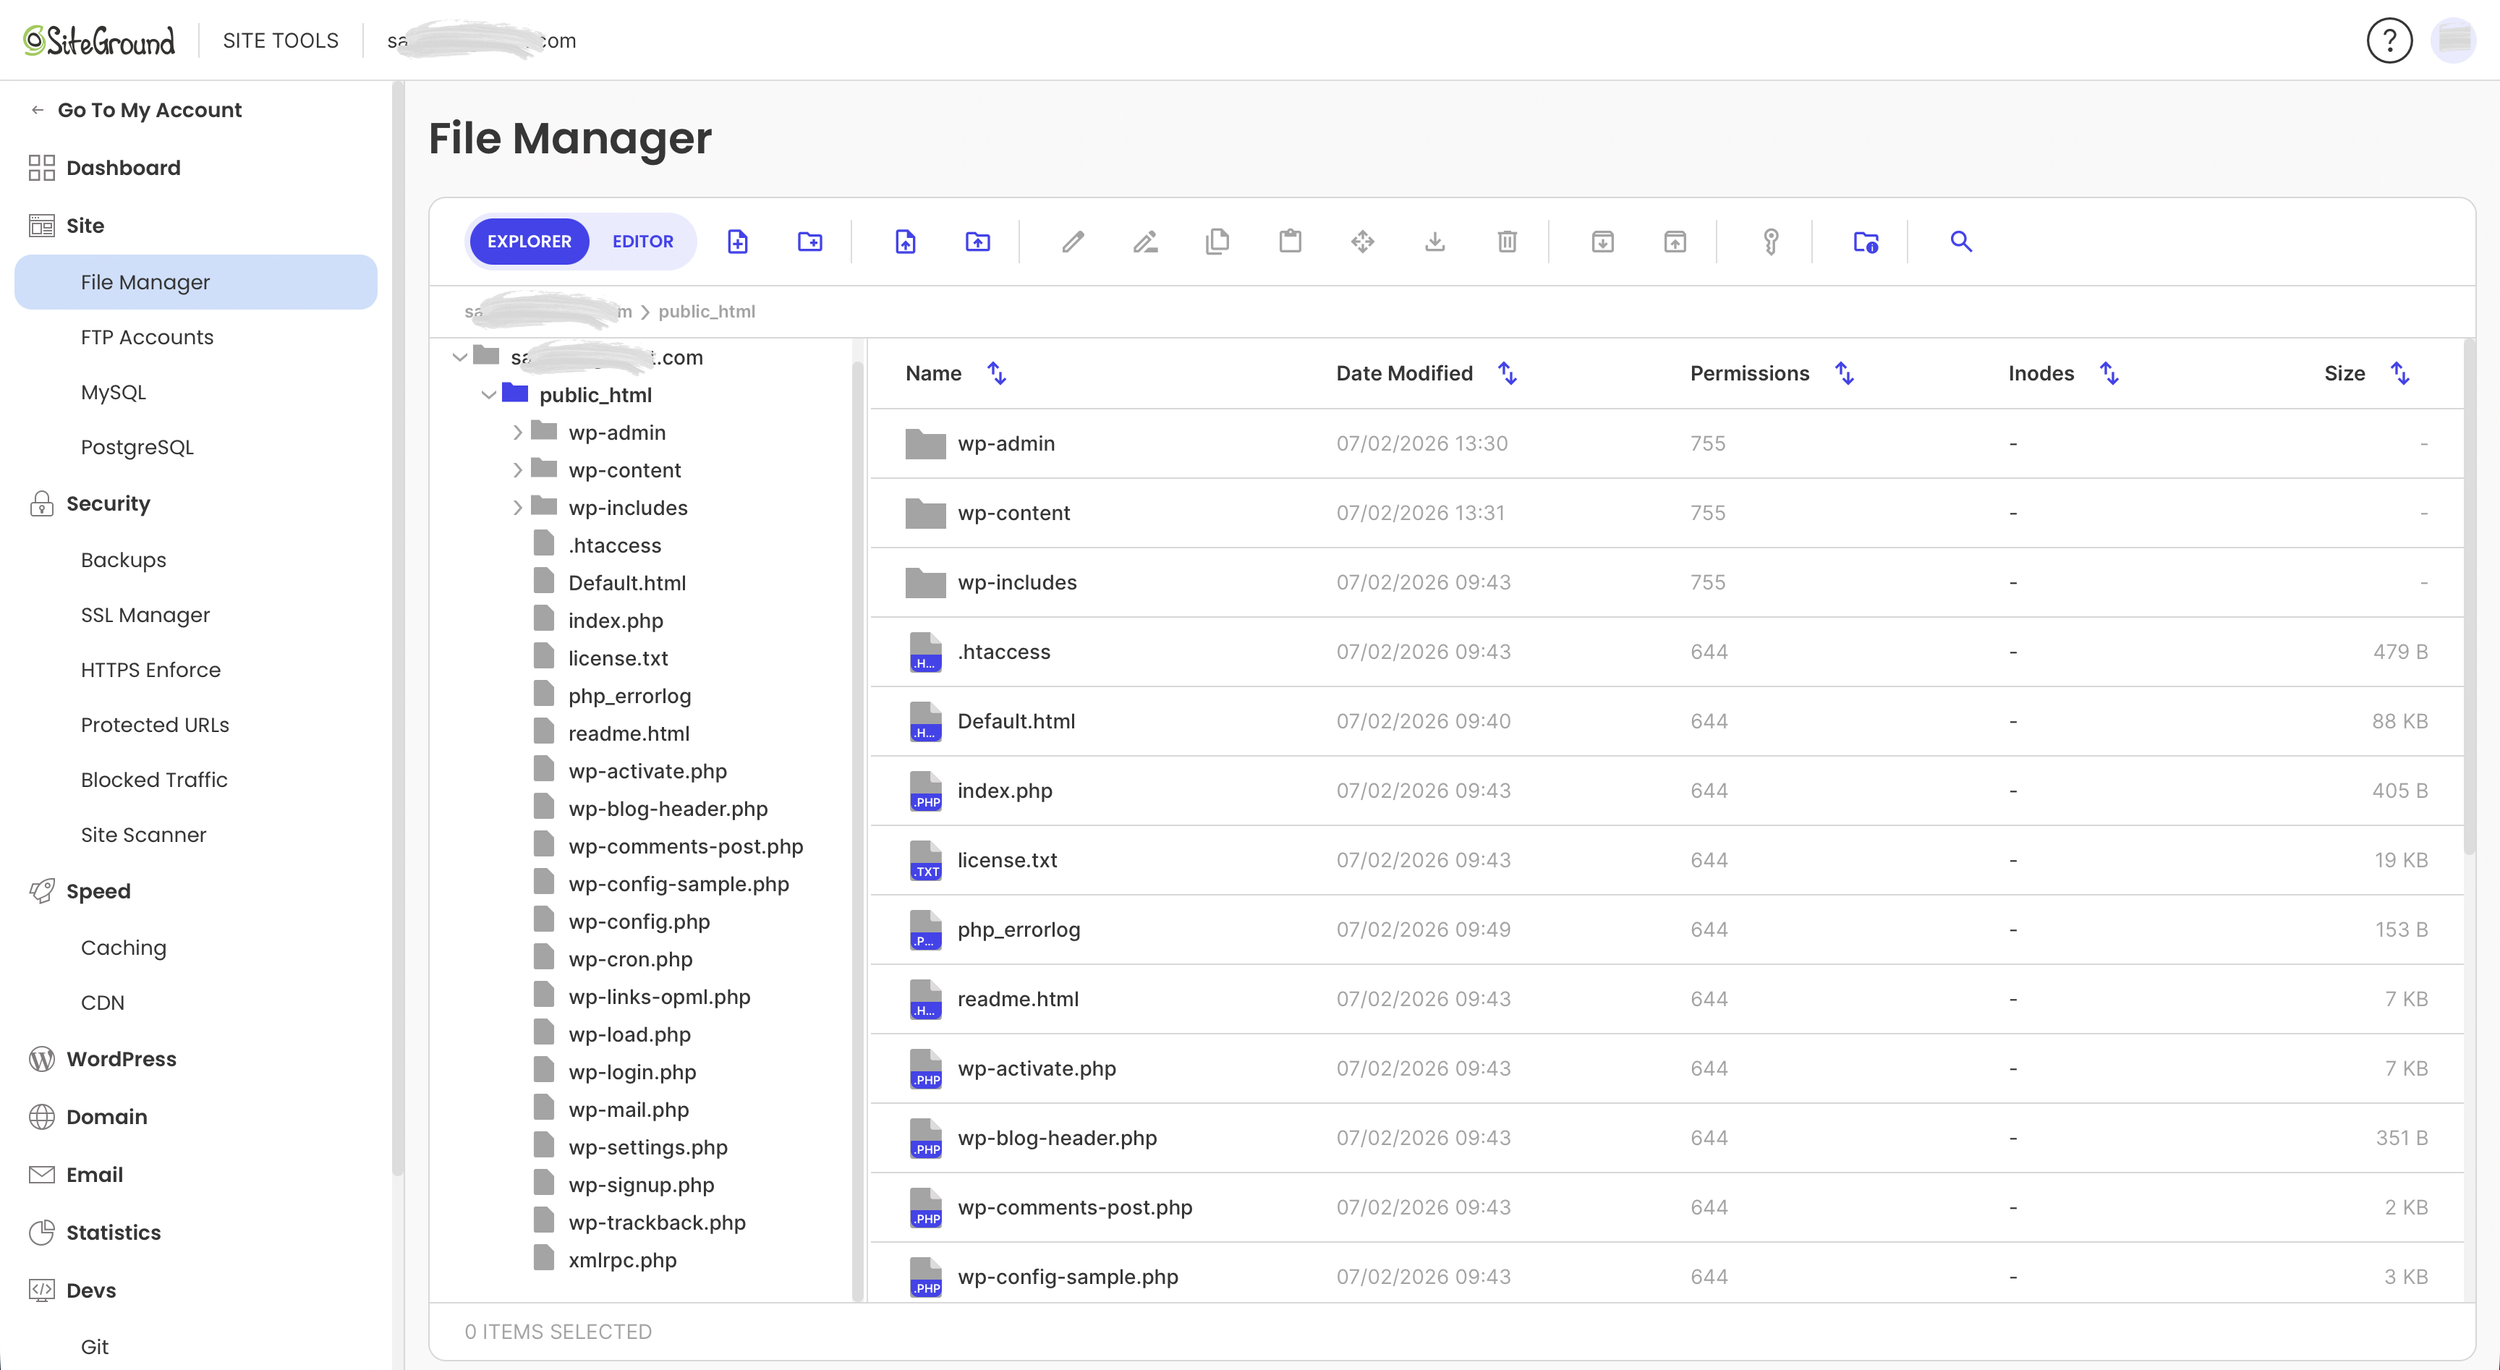Click the Archive download-box icon
The width and height of the screenshot is (2500, 1370).
click(1602, 241)
